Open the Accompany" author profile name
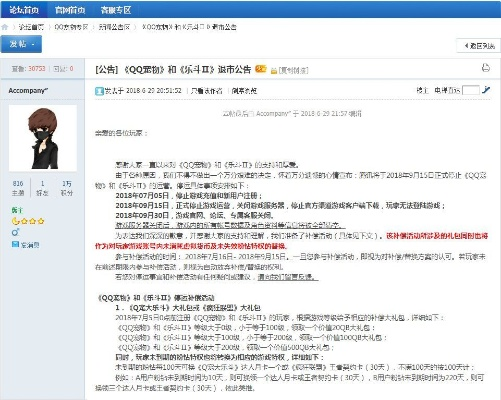The width and height of the screenshot is (501, 400). [28, 91]
